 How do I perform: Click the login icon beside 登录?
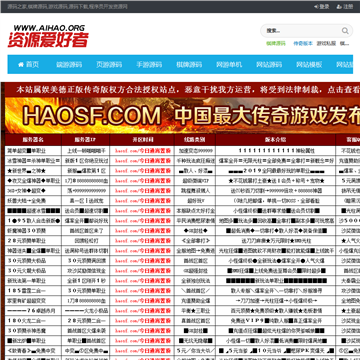click(316, 6)
